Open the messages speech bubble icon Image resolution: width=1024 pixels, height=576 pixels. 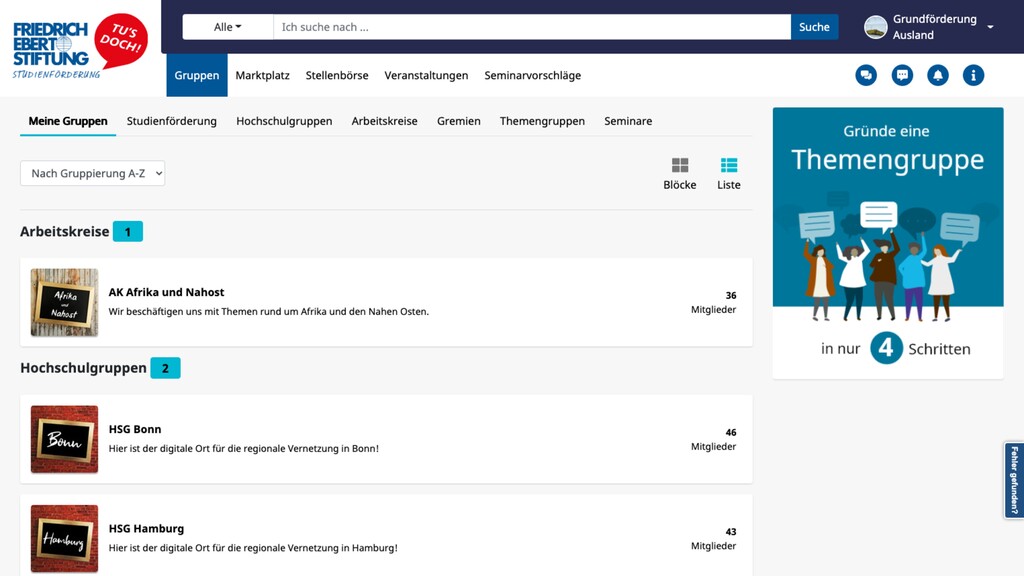[902, 75]
